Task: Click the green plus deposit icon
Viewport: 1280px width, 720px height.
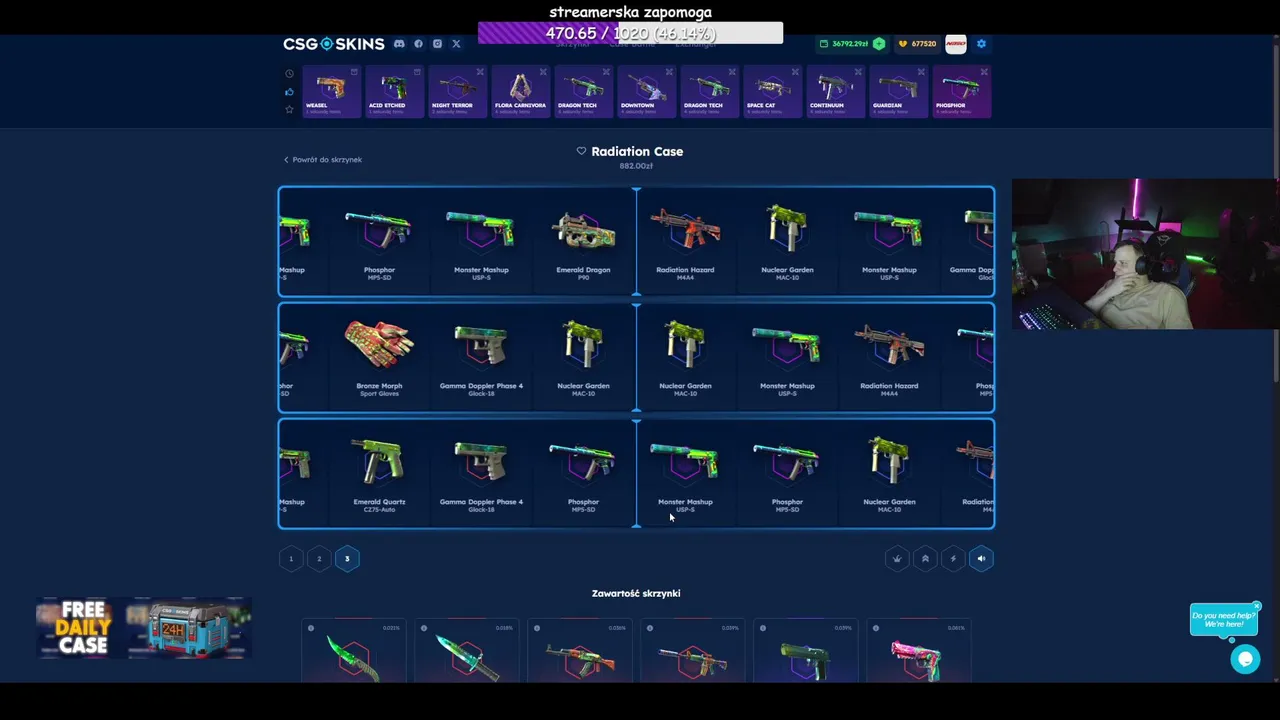Action: click(878, 44)
